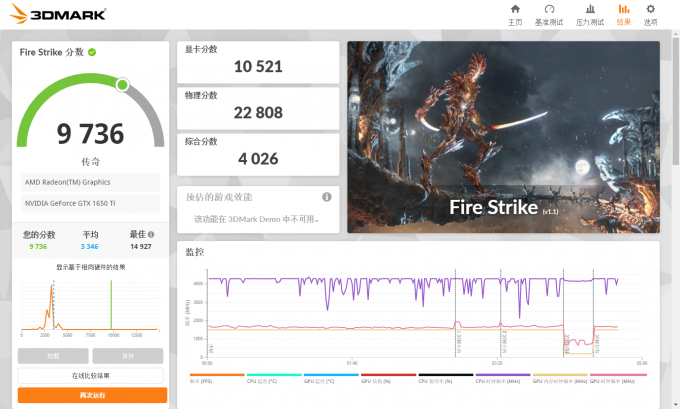The height and width of the screenshot is (409, 680).
Task: Click the 综合分数 value 4 026
Action: point(258,159)
